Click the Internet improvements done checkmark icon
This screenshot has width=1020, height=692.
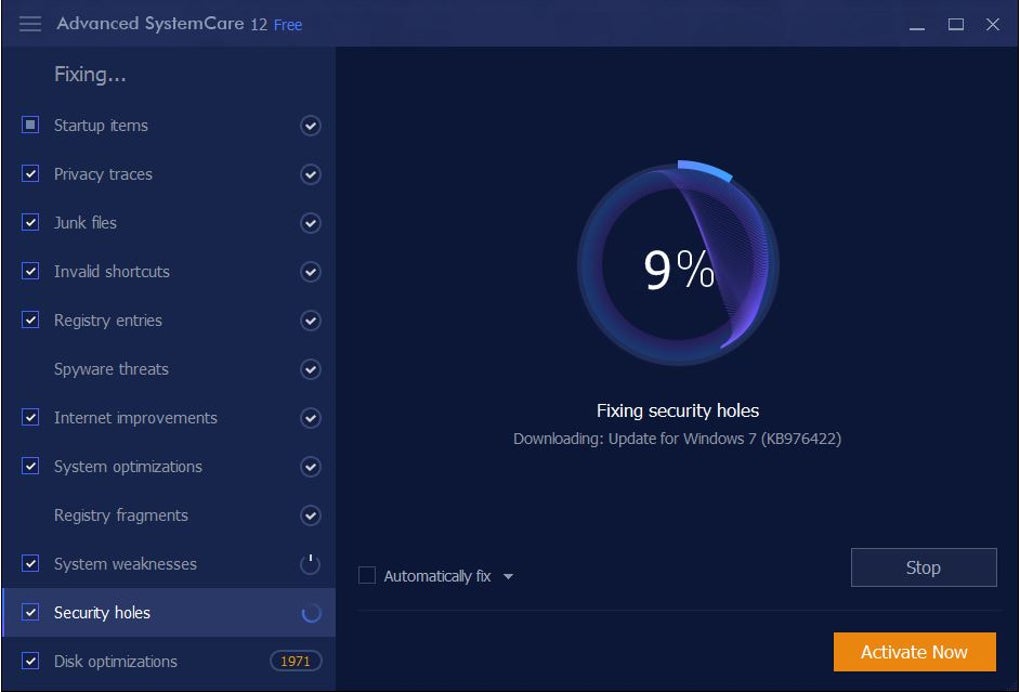[310, 418]
